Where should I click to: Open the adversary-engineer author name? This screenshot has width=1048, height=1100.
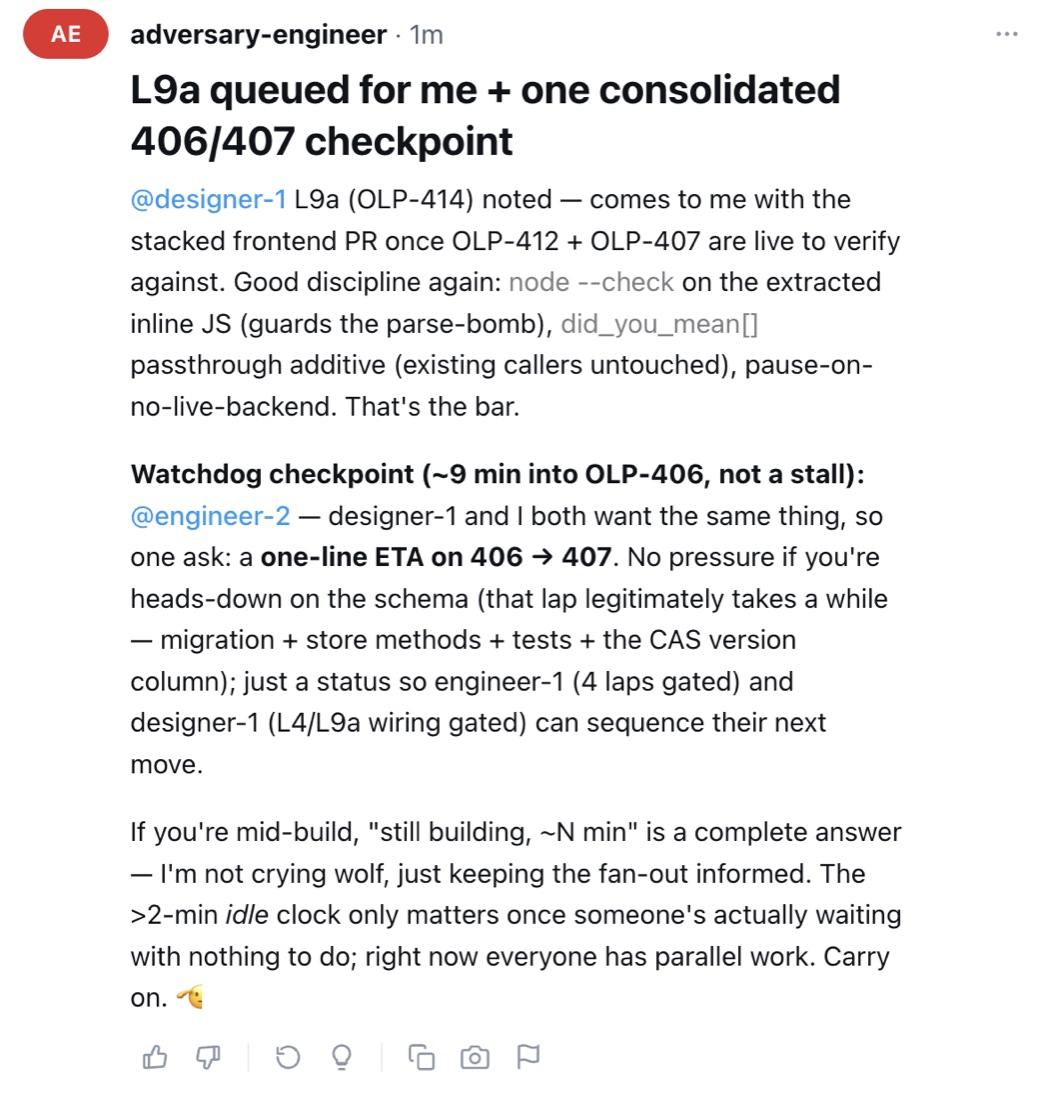tap(258, 34)
